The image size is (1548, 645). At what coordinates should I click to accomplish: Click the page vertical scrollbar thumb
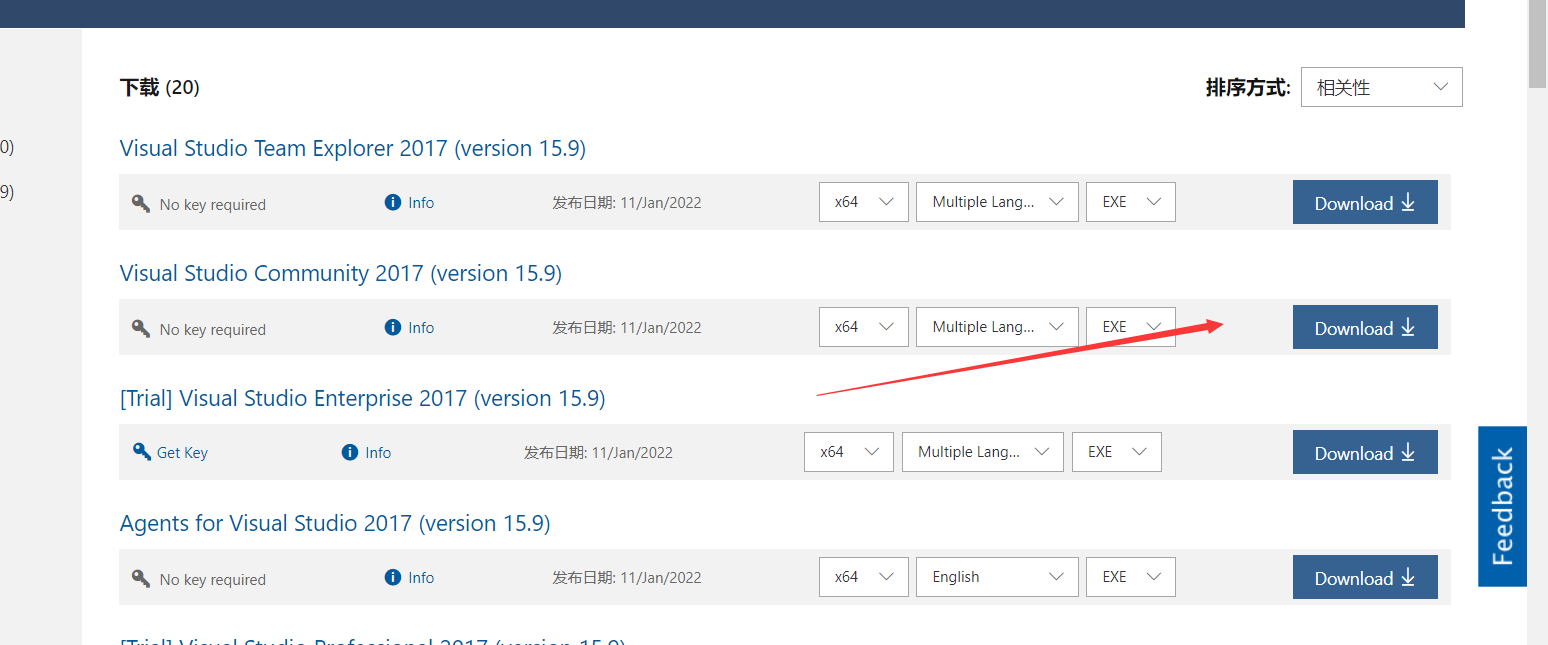pos(1538,45)
